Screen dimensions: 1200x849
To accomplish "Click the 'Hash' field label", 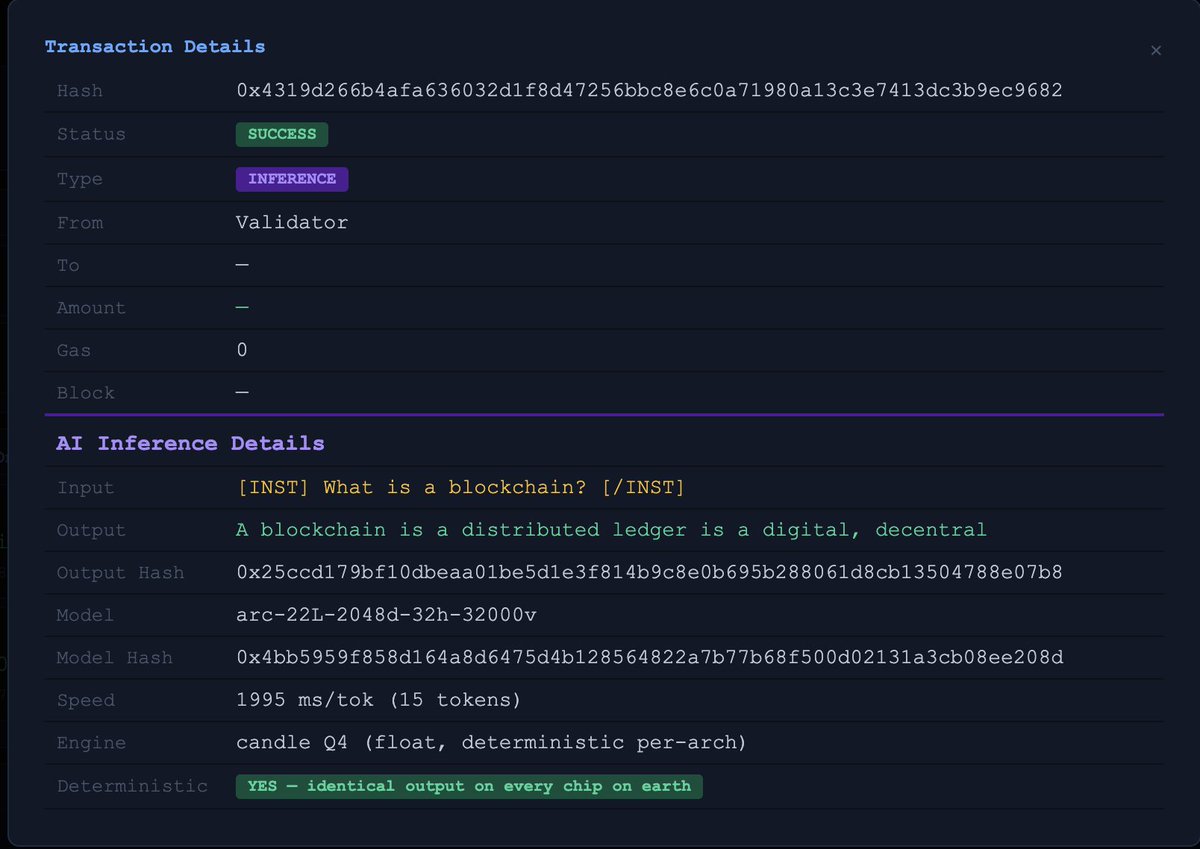I will click(80, 91).
